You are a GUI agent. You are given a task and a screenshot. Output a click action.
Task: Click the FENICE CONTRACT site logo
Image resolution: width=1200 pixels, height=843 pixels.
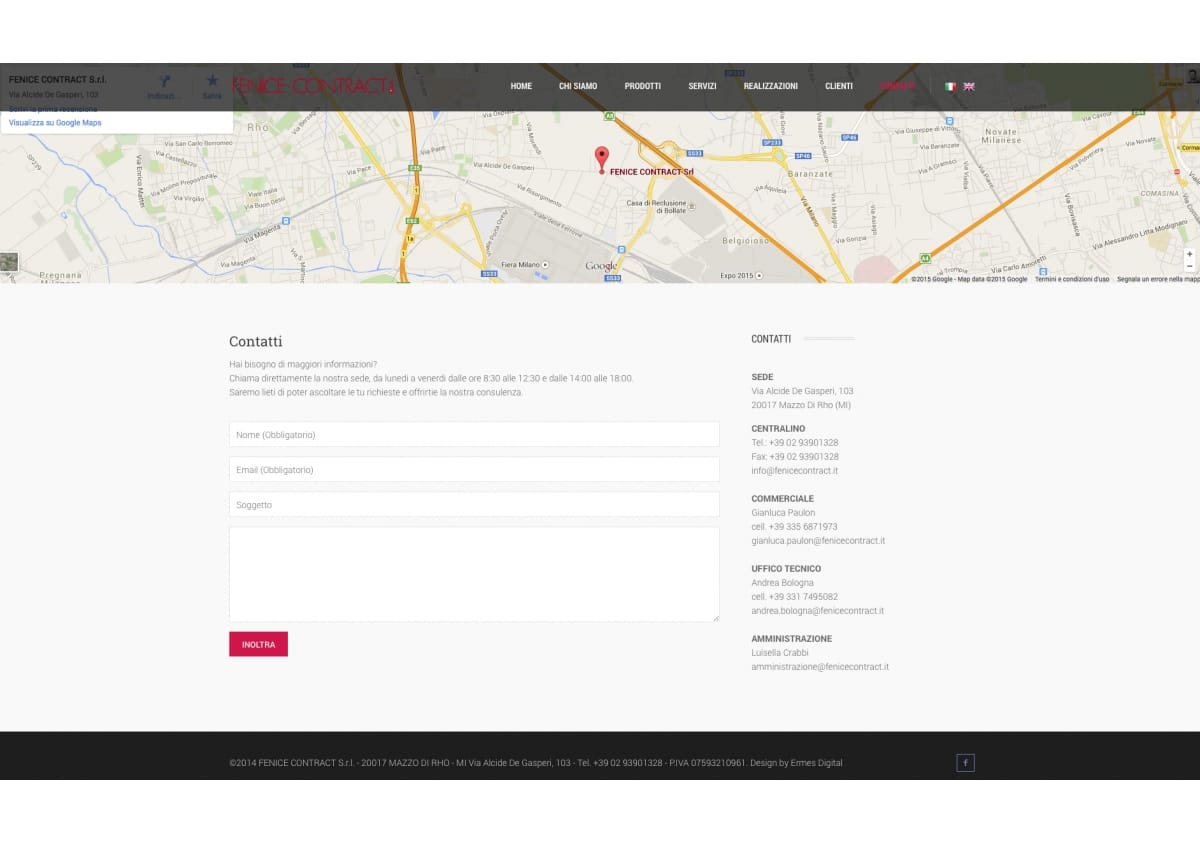click(312, 86)
